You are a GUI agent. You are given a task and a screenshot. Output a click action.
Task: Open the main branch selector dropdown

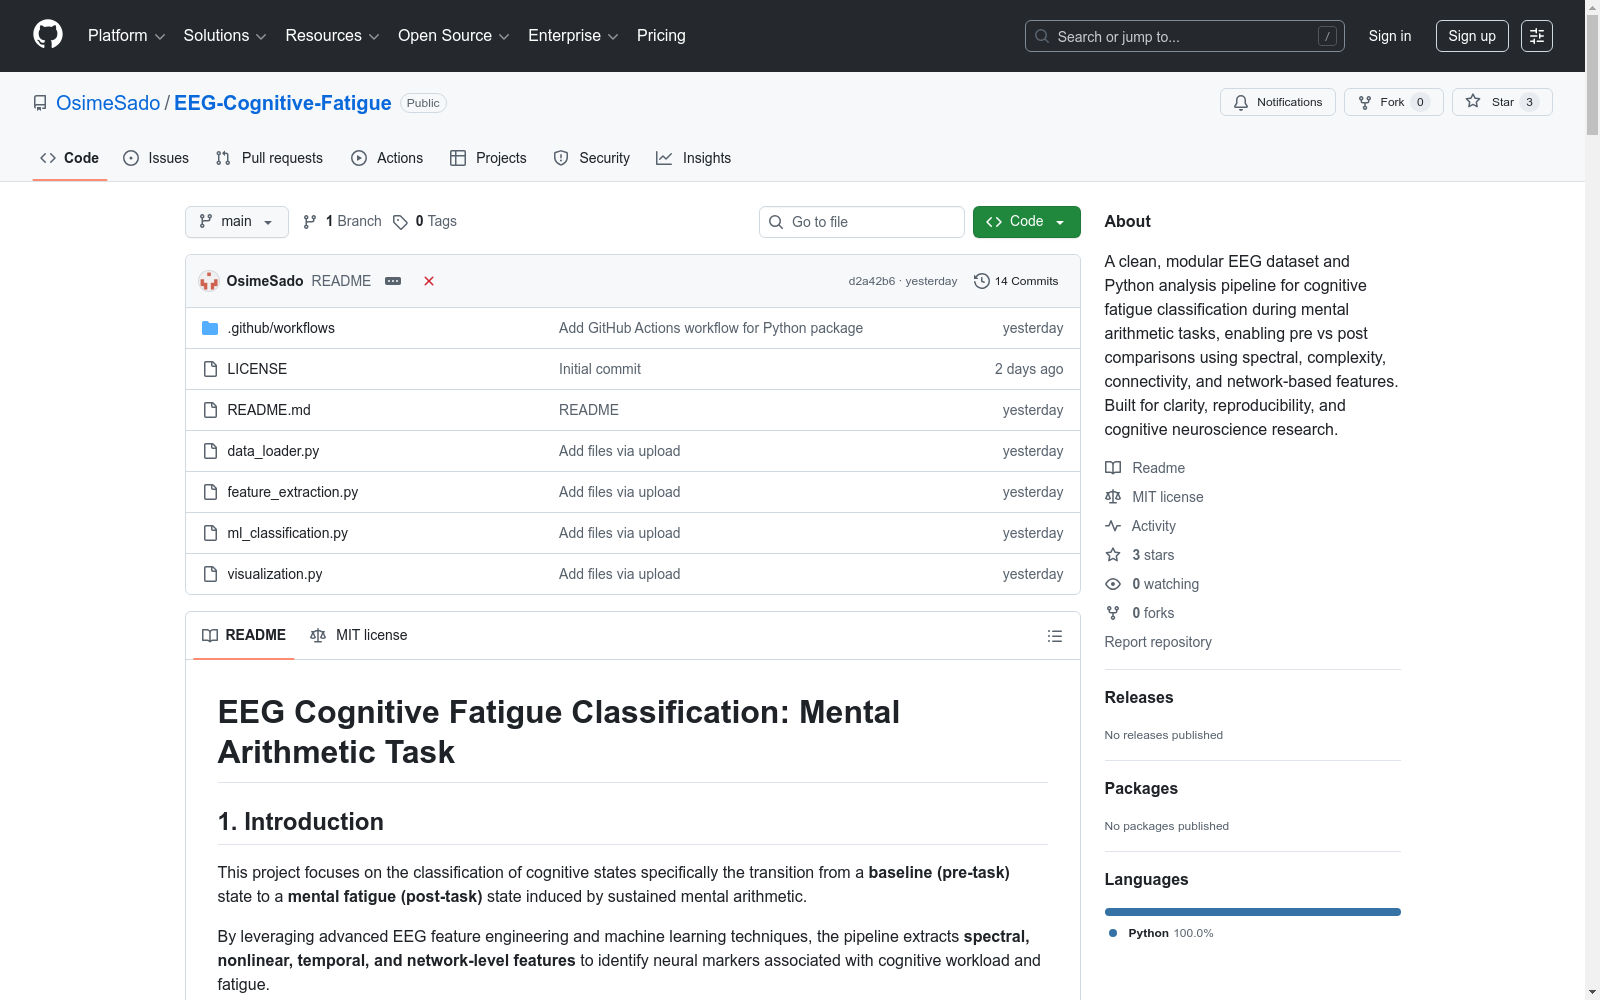[237, 222]
